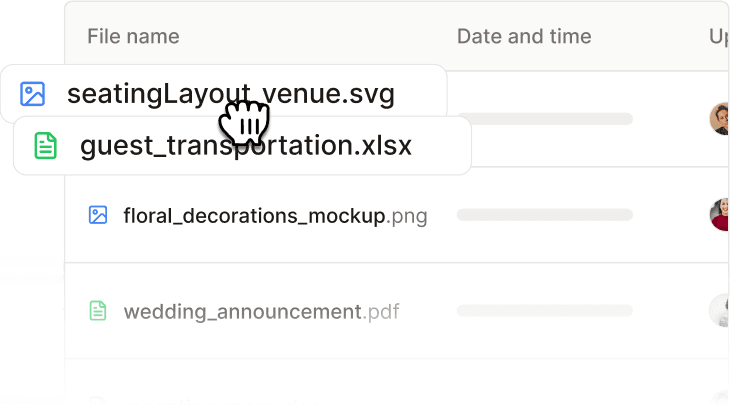730x406 pixels.
Task: Open floral_decorations_mockup.png file
Action: point(275,216)
